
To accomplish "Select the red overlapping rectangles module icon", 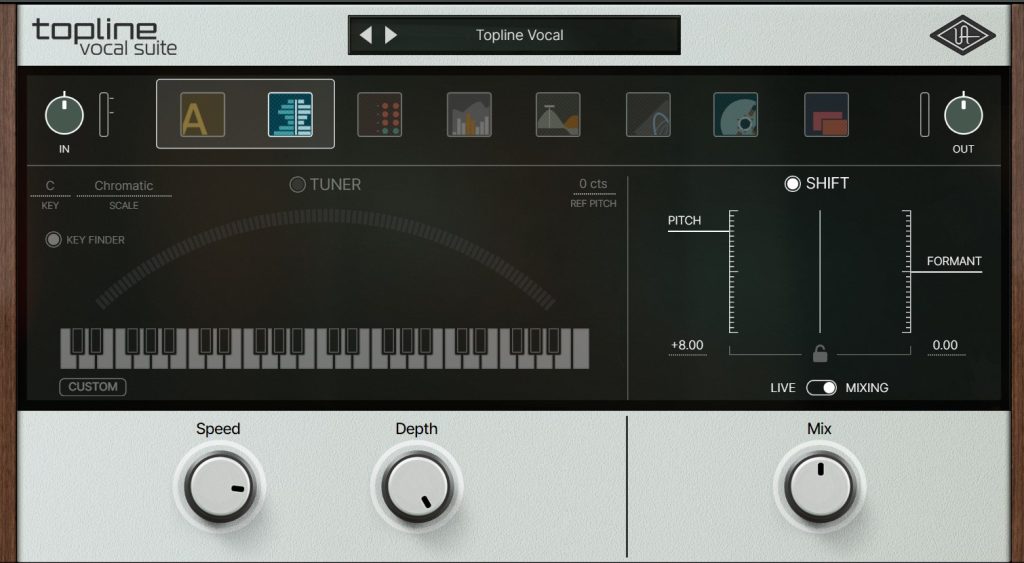I will coord(826,115).
